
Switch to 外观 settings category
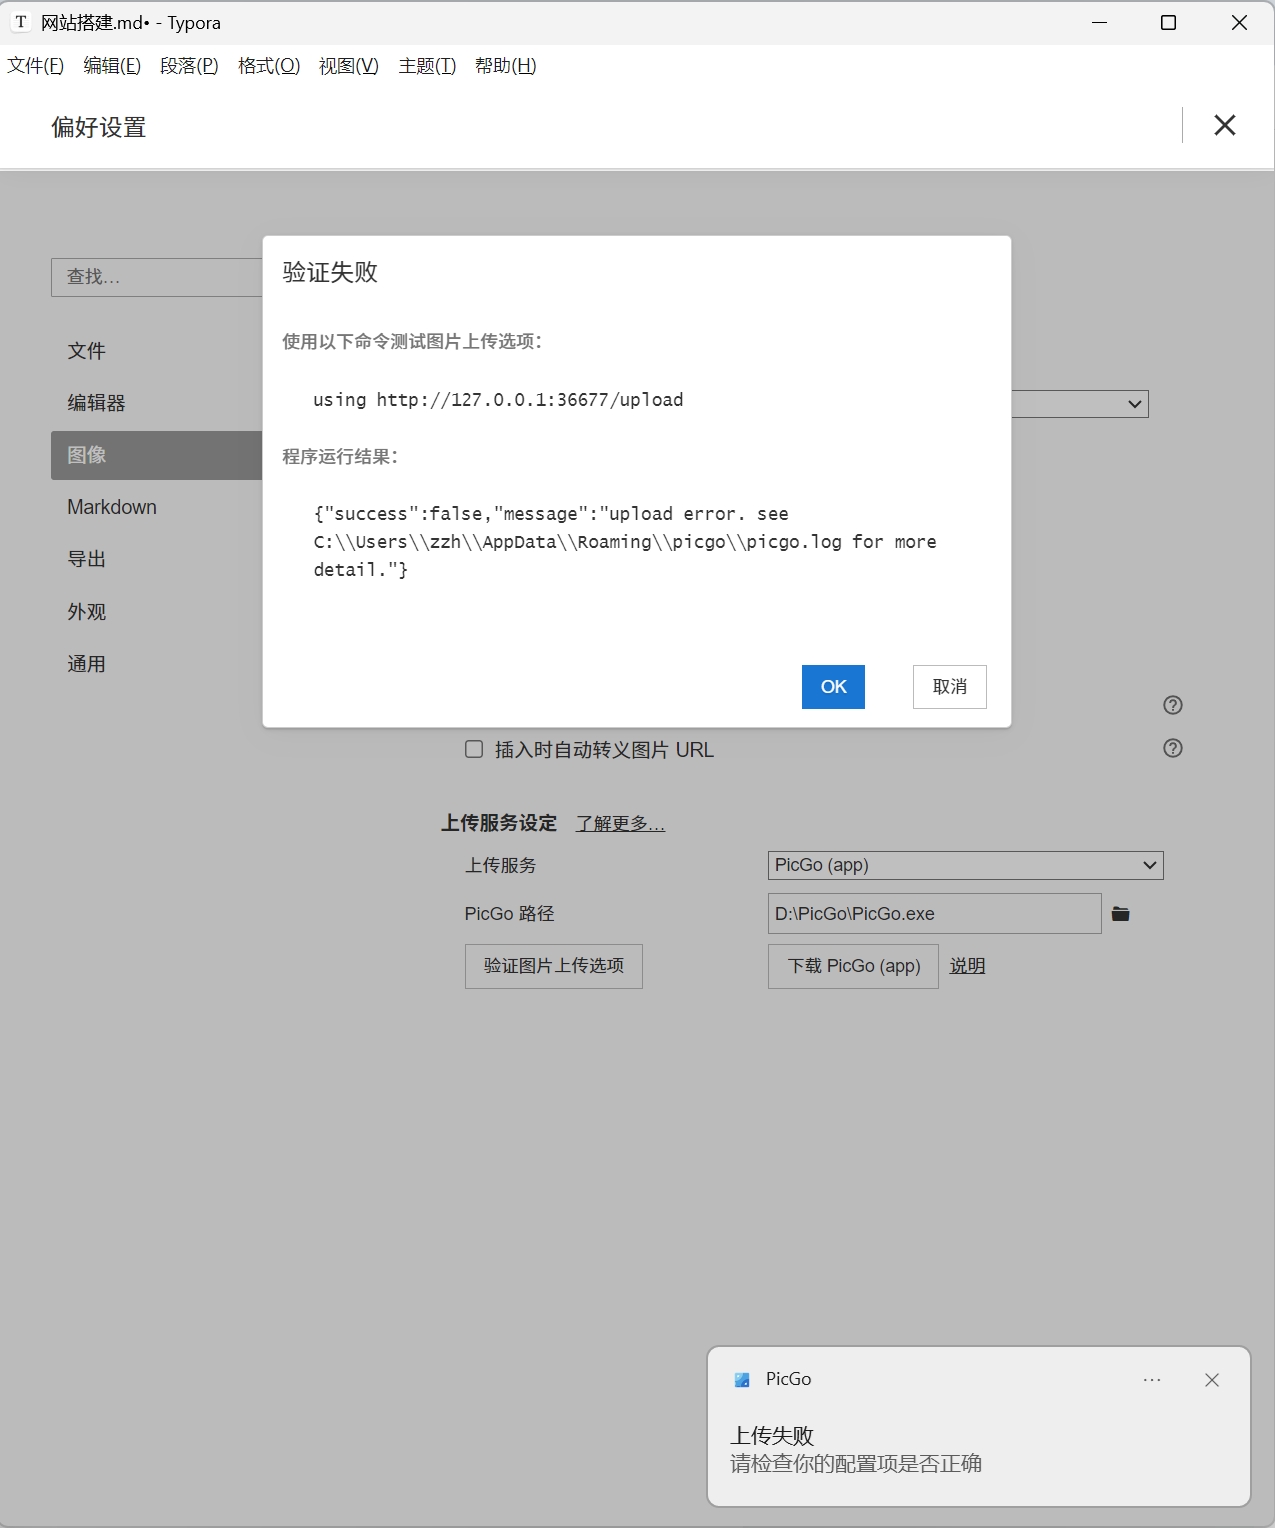click(x=87, y=612)
